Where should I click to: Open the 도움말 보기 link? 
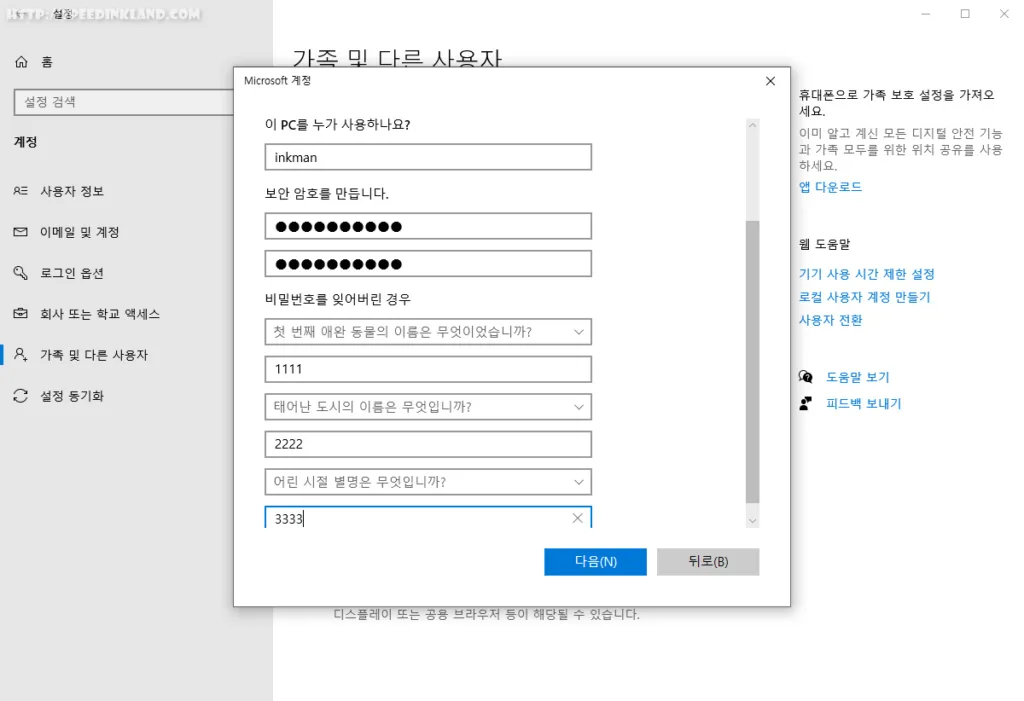click(x=857, y=377)
